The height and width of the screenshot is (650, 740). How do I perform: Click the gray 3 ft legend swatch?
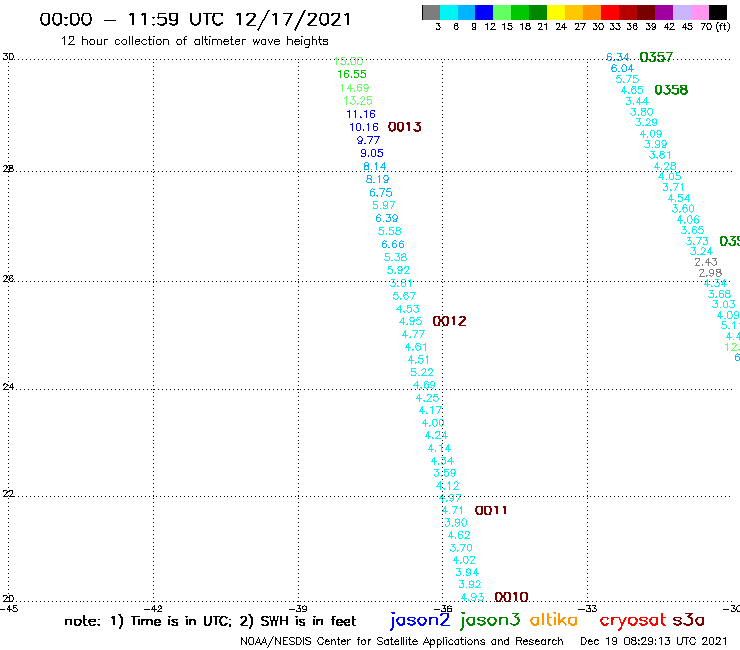click(431, 12)
